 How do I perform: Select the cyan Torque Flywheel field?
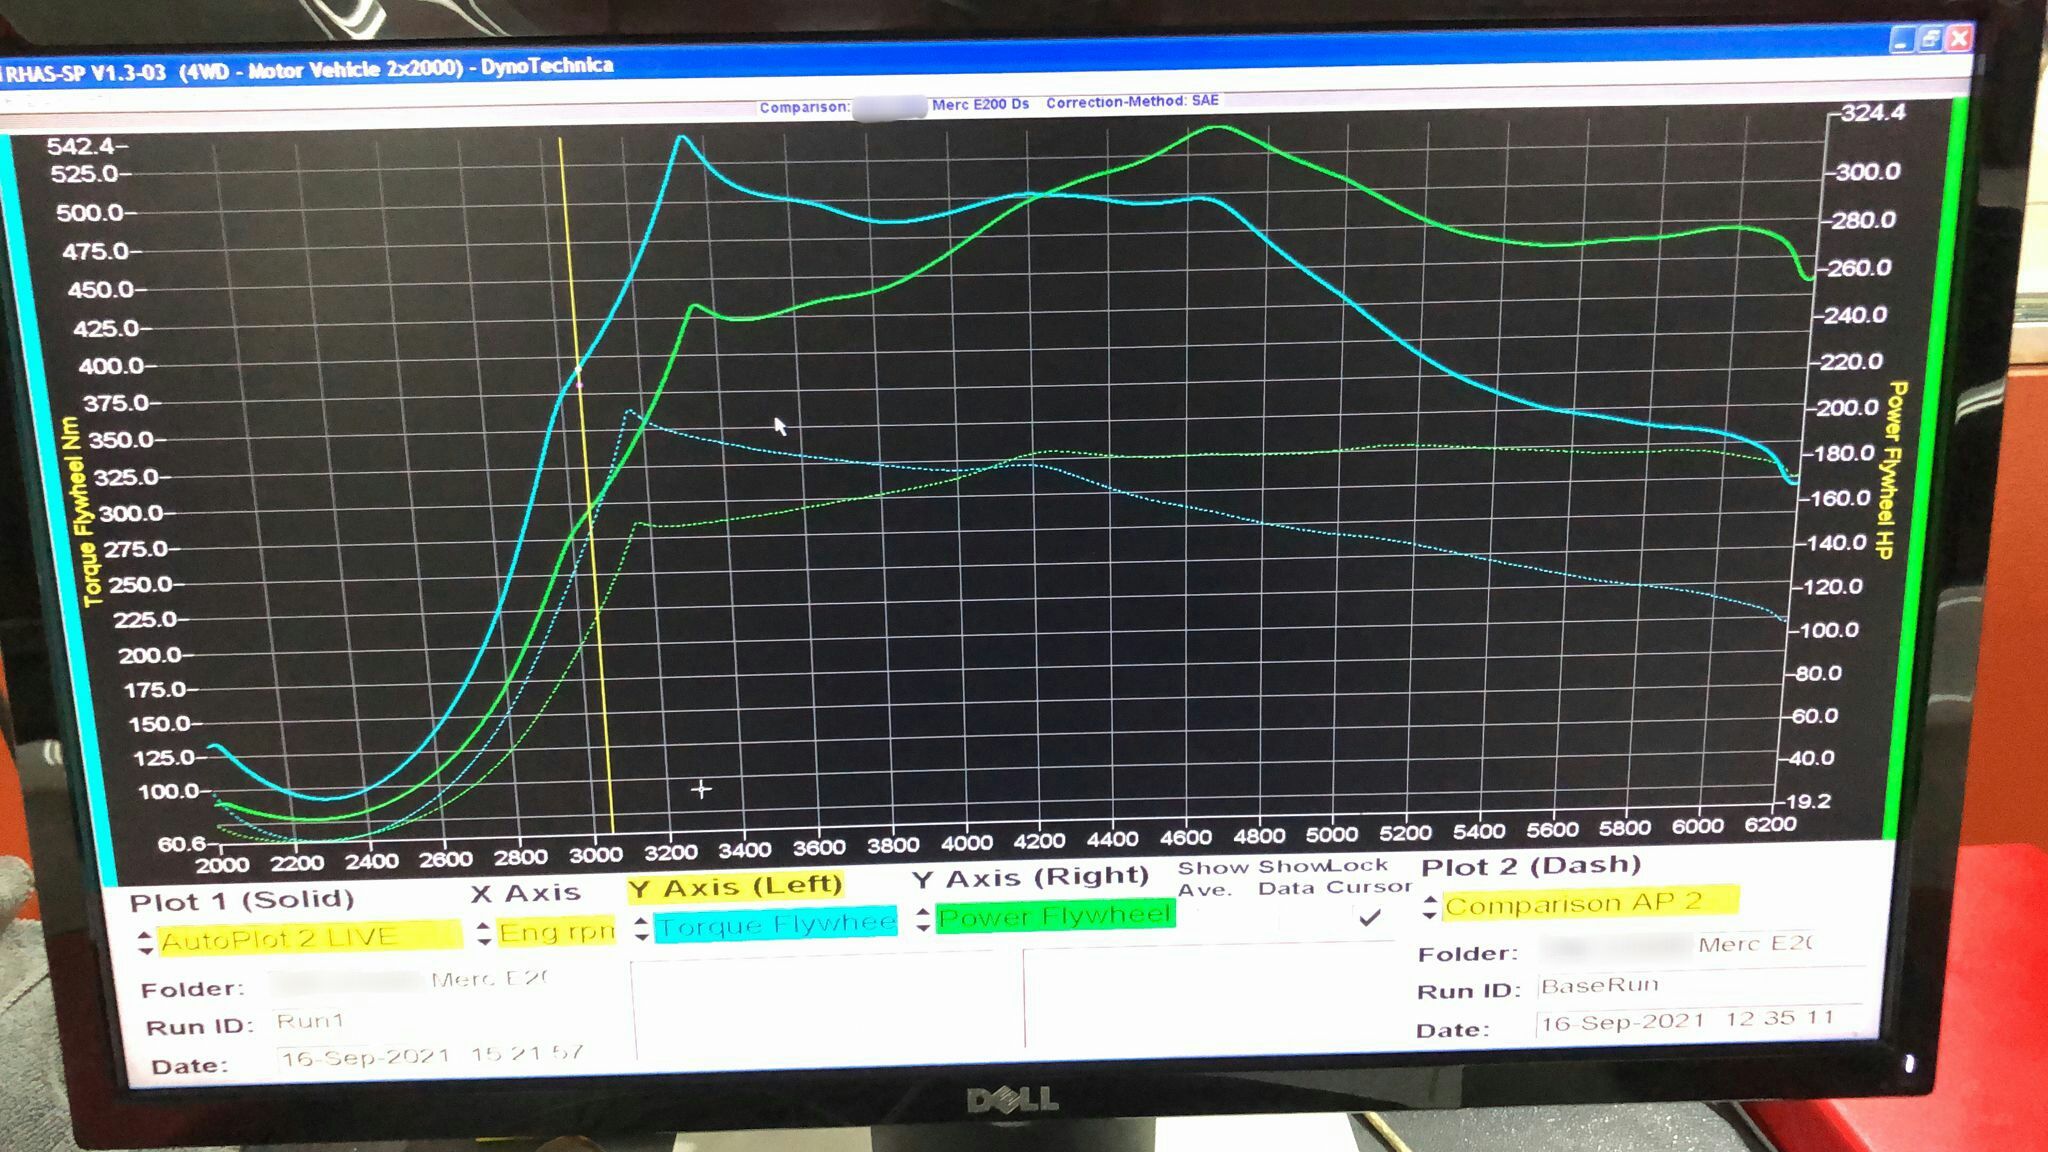click(776, 925)
